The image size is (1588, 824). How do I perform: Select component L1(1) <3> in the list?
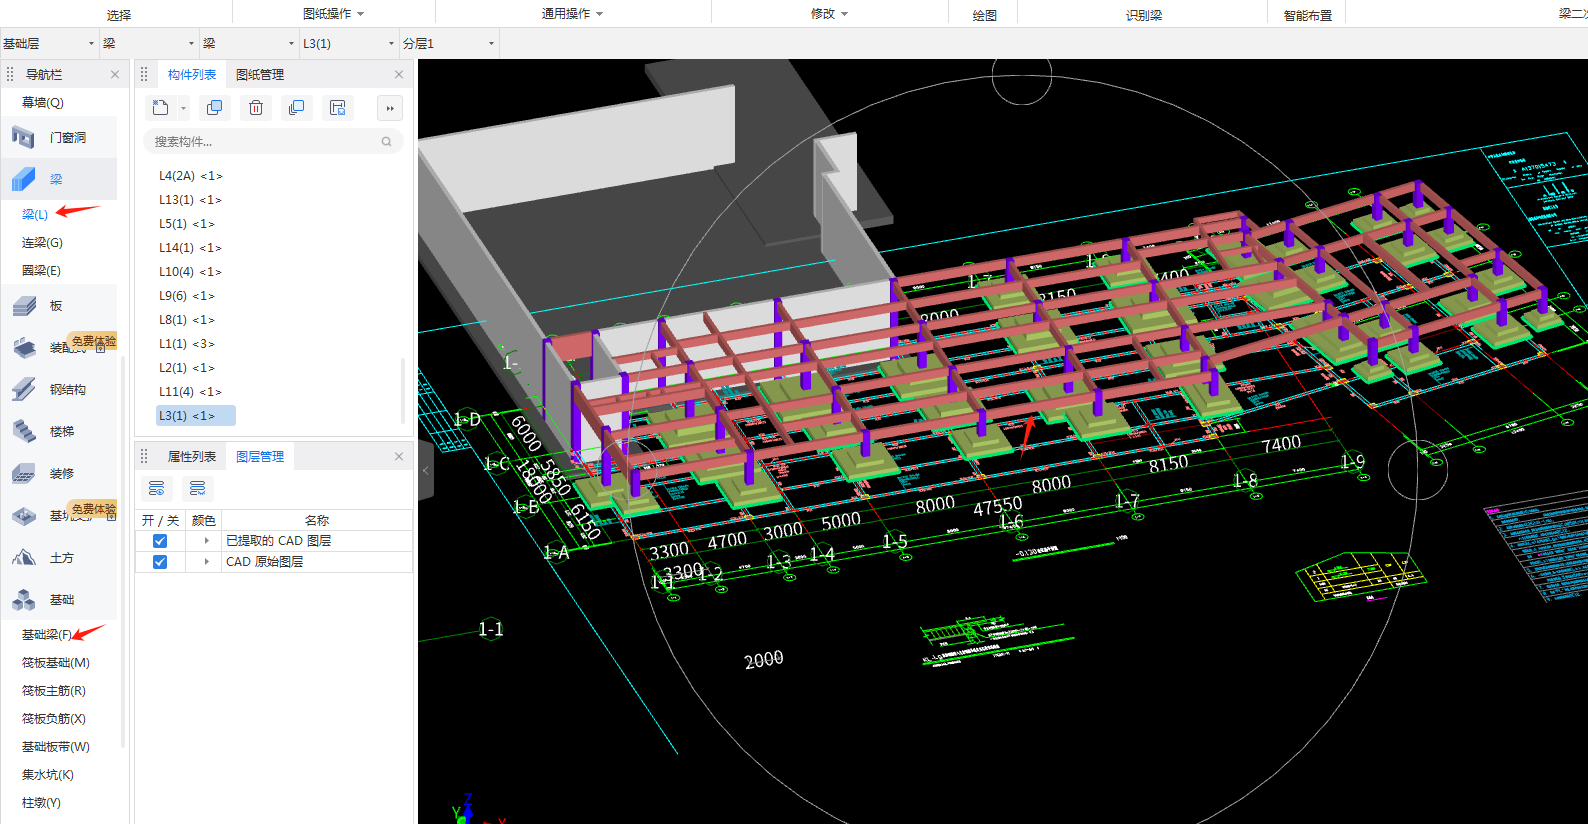[x=187, y=344]
